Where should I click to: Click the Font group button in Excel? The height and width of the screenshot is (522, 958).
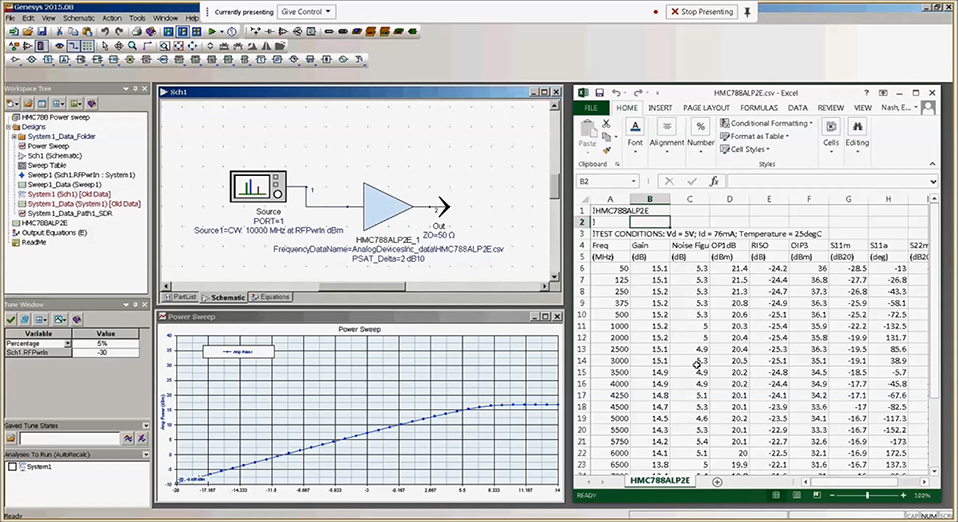(635, 135)
